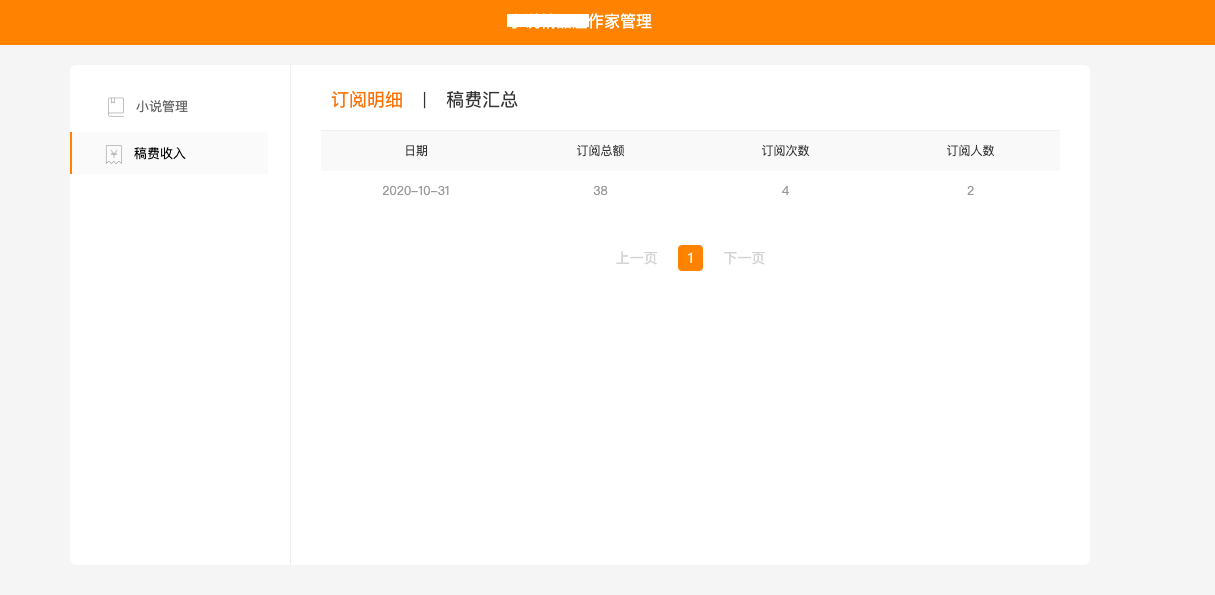Click the active orange 订阅明细 label
The width and height of the screenshot is (1215, 595).
[x=368, y=100]
